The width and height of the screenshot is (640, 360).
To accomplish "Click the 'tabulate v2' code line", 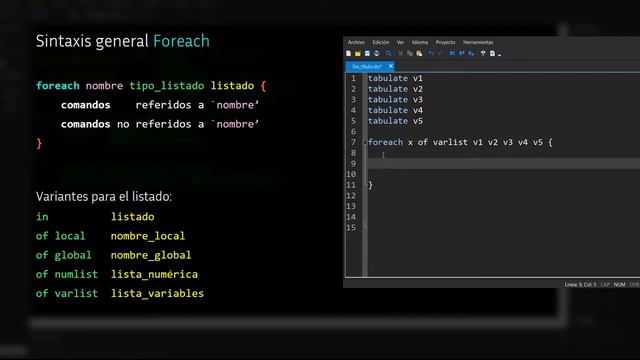I will click(x=395, y=89).
